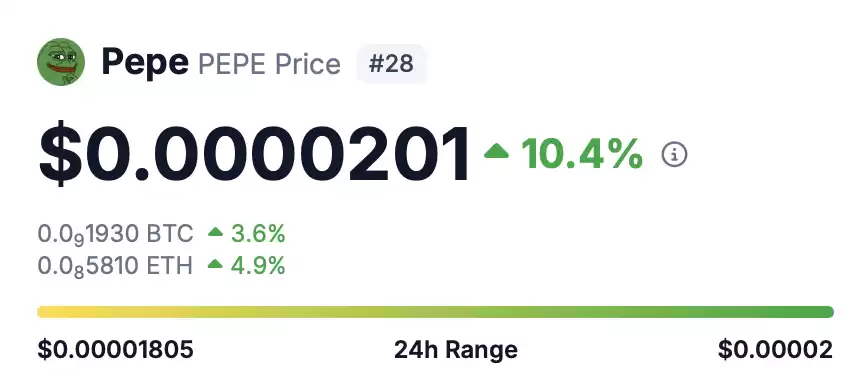Click the Pepe coin name heading
This screenshot has width=866, height=390.
(x=145, y=62)
